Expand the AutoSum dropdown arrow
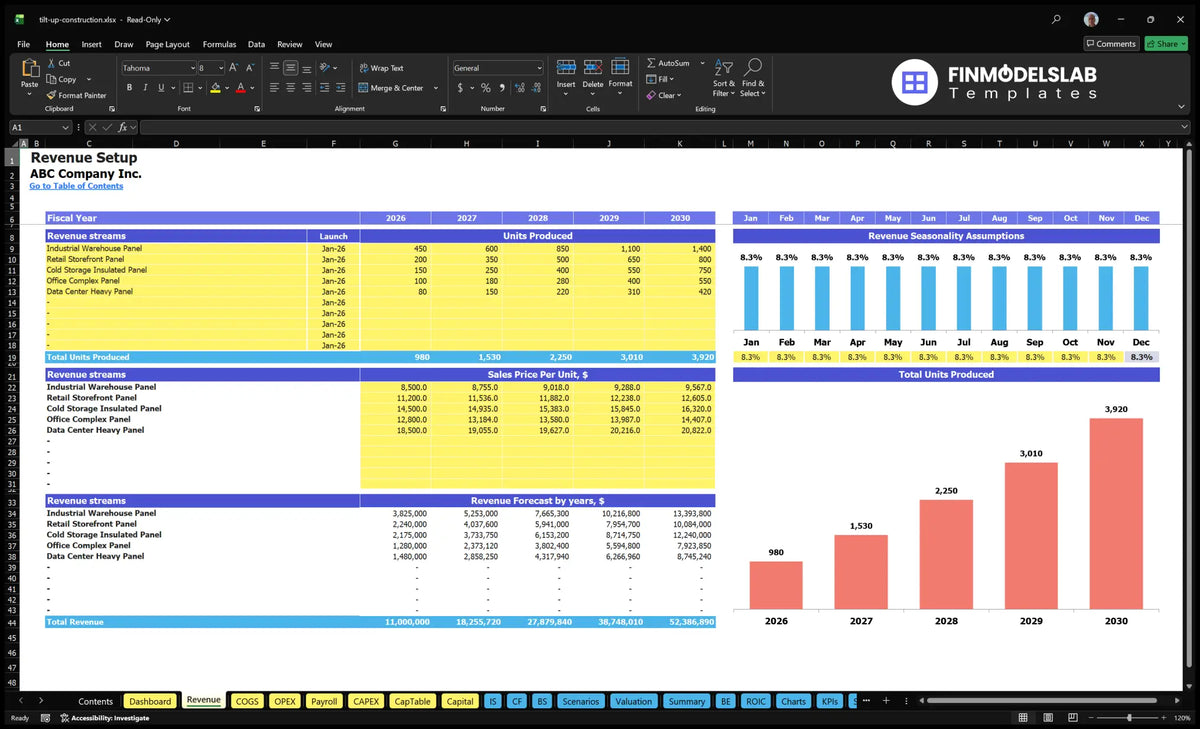The image size is (1200, 729). click(702, 63)
